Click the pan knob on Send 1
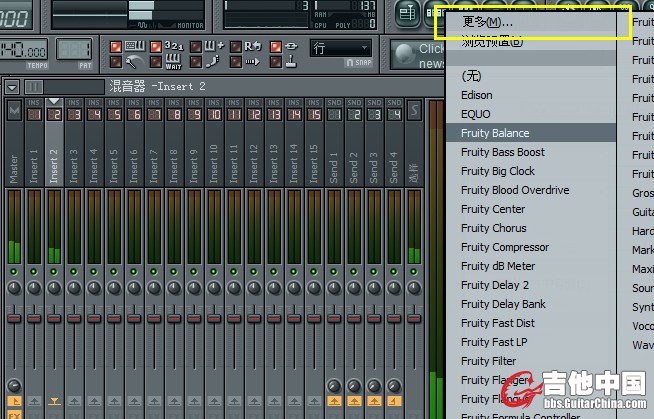The height and width of the screenshot is (419, 654). [x=333, y=288]
